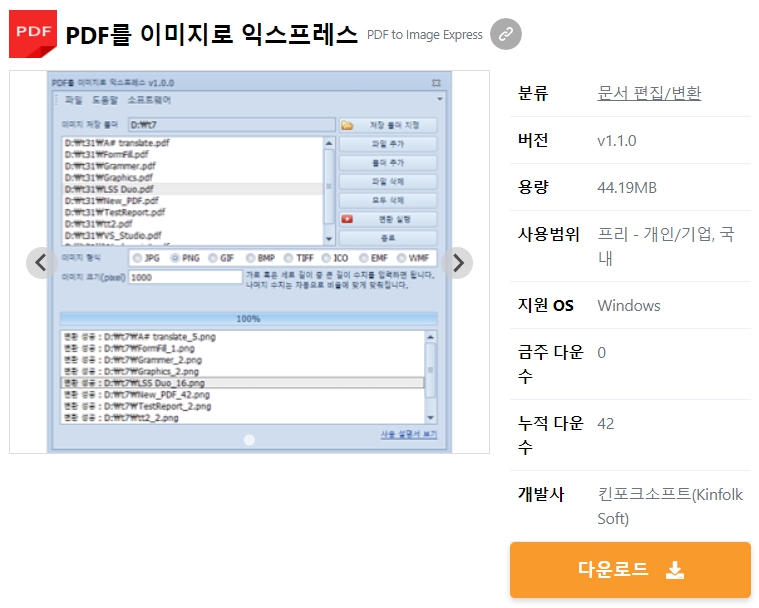Image resolution: width=759 pixels, height=608 pixels.
Task: Click the 모두 삭제 button
Action: [x=388, y=200]
